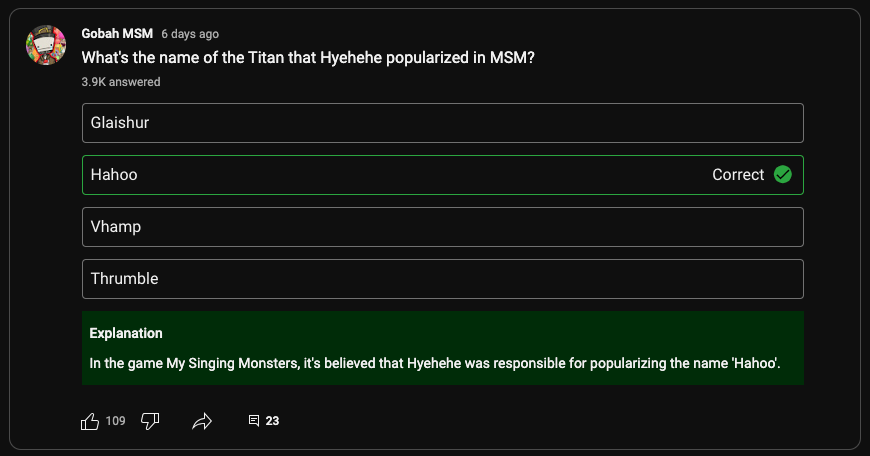Select the Glaishur answer option
This screenshot has width=870, height=456.
point(442,123)
